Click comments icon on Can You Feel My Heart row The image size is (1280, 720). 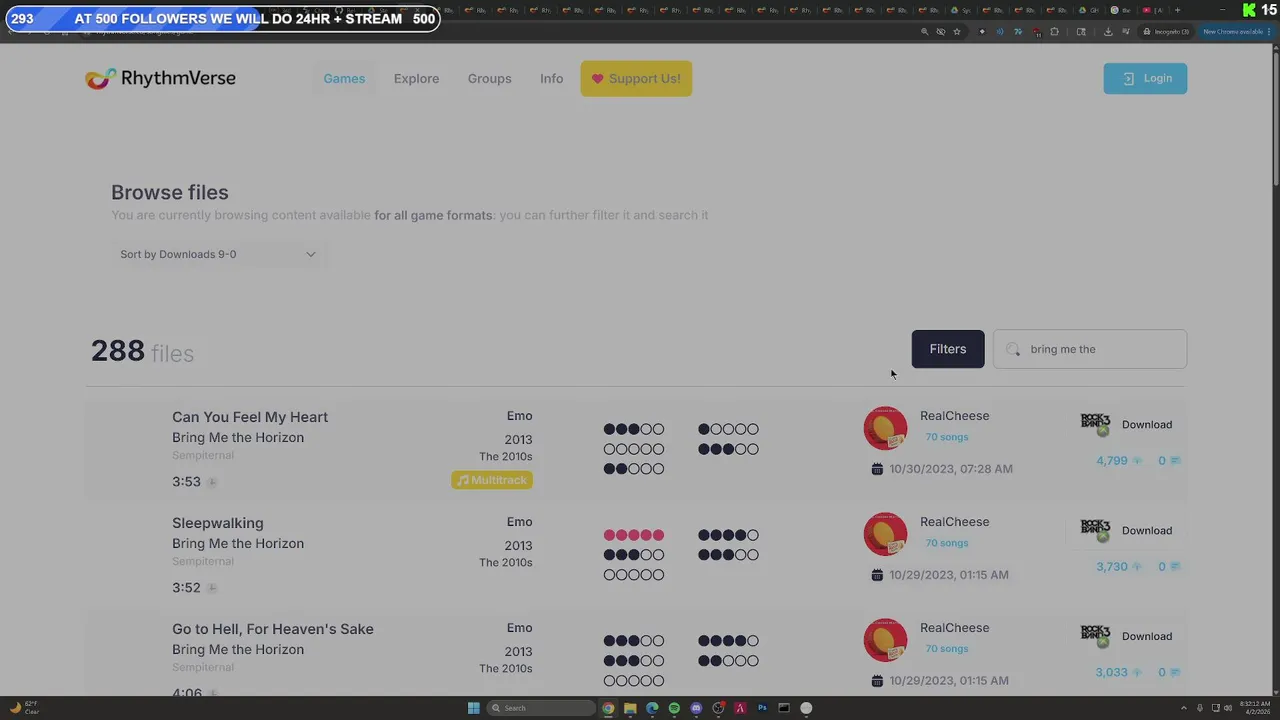point(1175,461)
